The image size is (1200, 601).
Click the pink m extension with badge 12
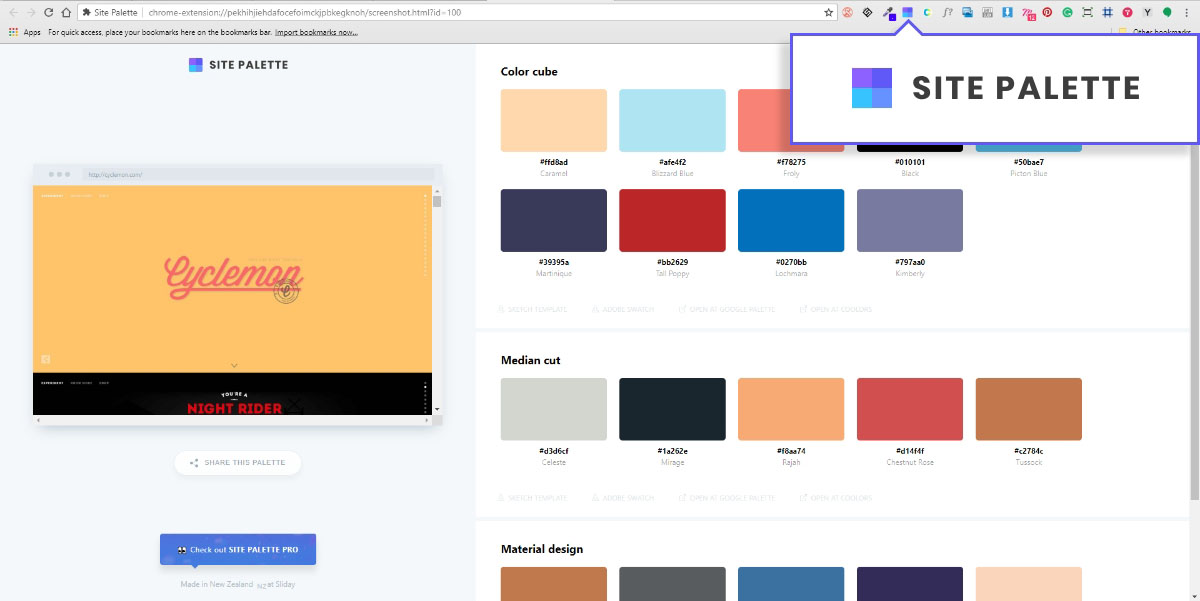coord(1028,13)
